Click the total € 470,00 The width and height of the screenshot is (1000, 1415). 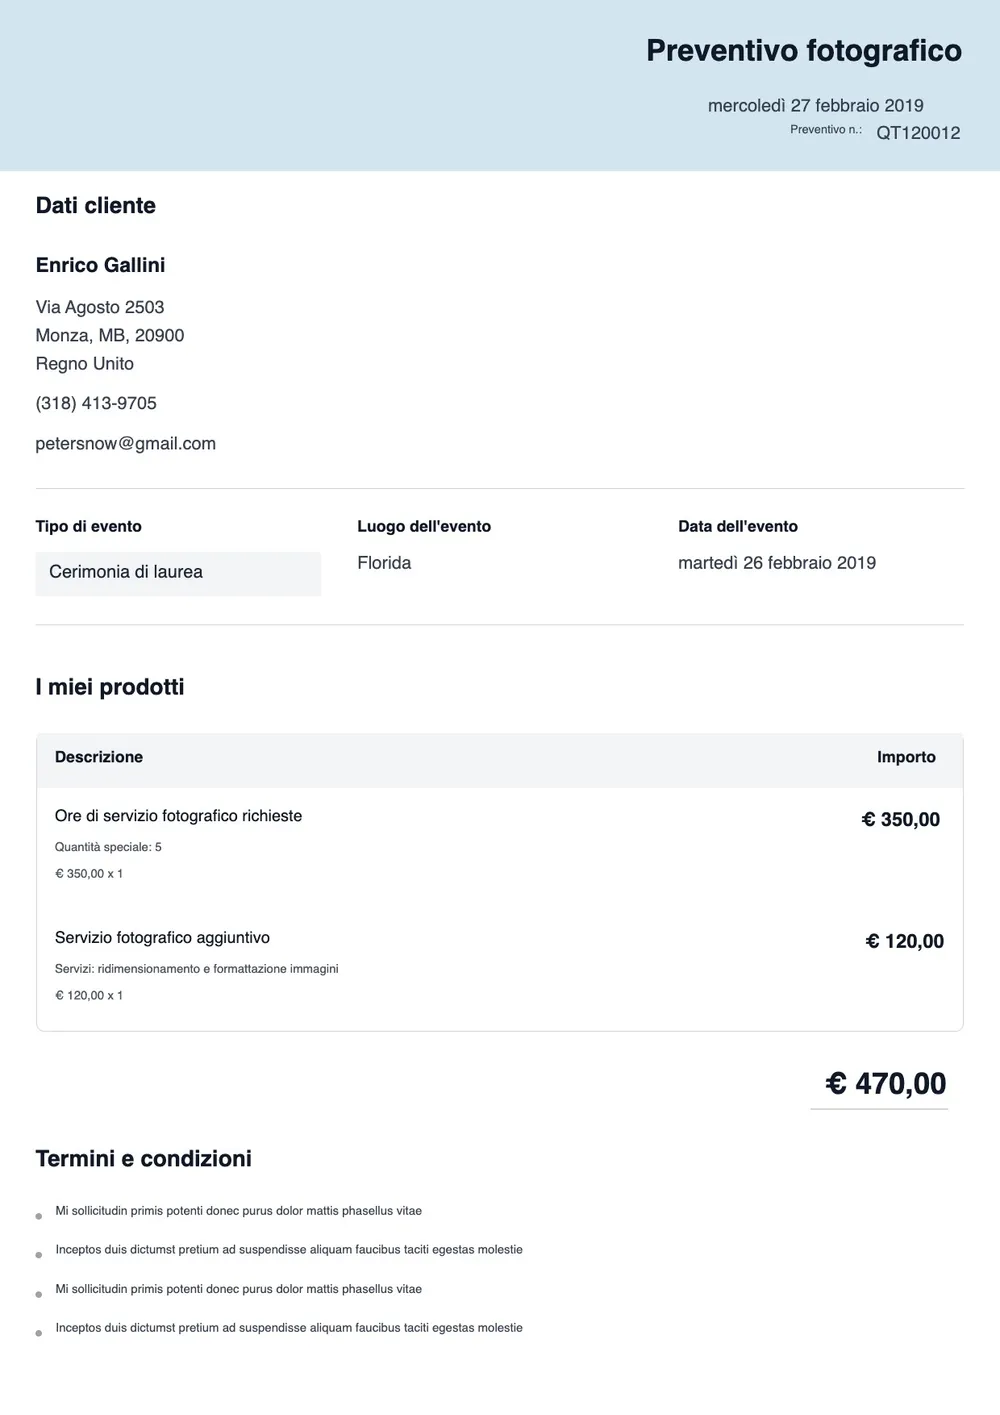coord(886,1083)
